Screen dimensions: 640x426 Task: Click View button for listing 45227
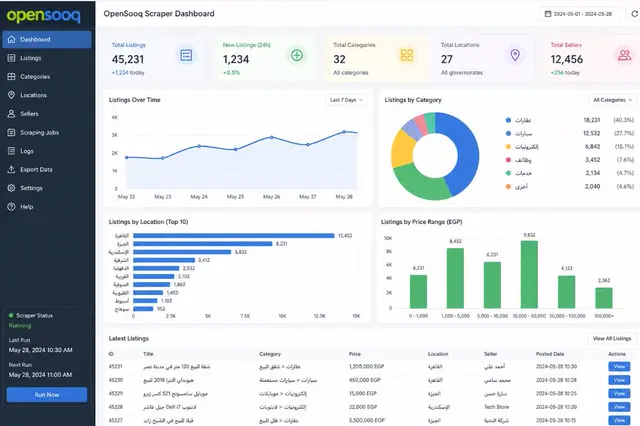coord(619,420)
